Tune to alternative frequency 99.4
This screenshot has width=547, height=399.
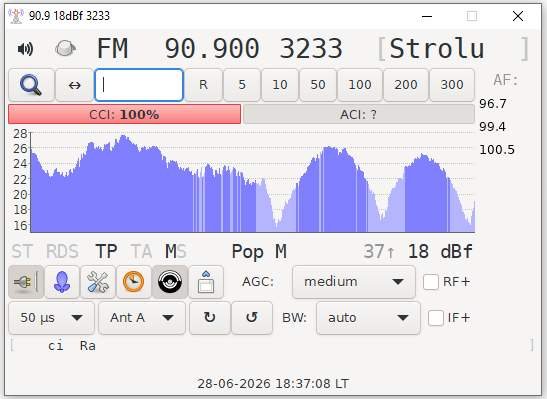click(493, 127)
